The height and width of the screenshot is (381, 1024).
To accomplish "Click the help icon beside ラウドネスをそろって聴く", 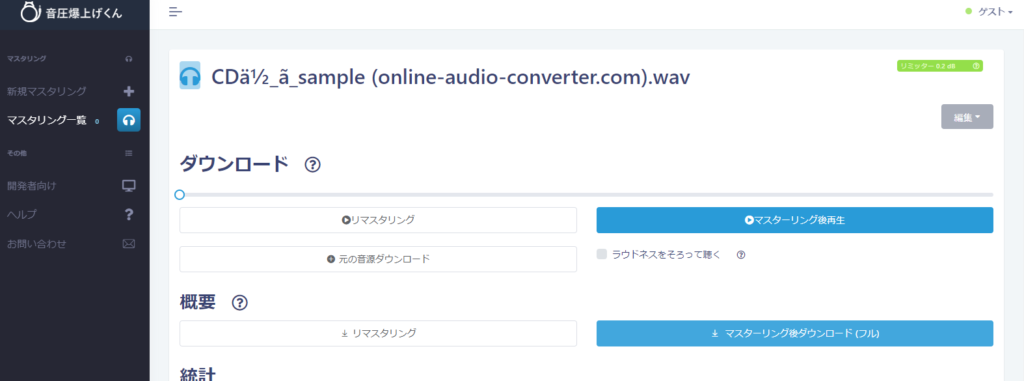I will pos(741,256).
